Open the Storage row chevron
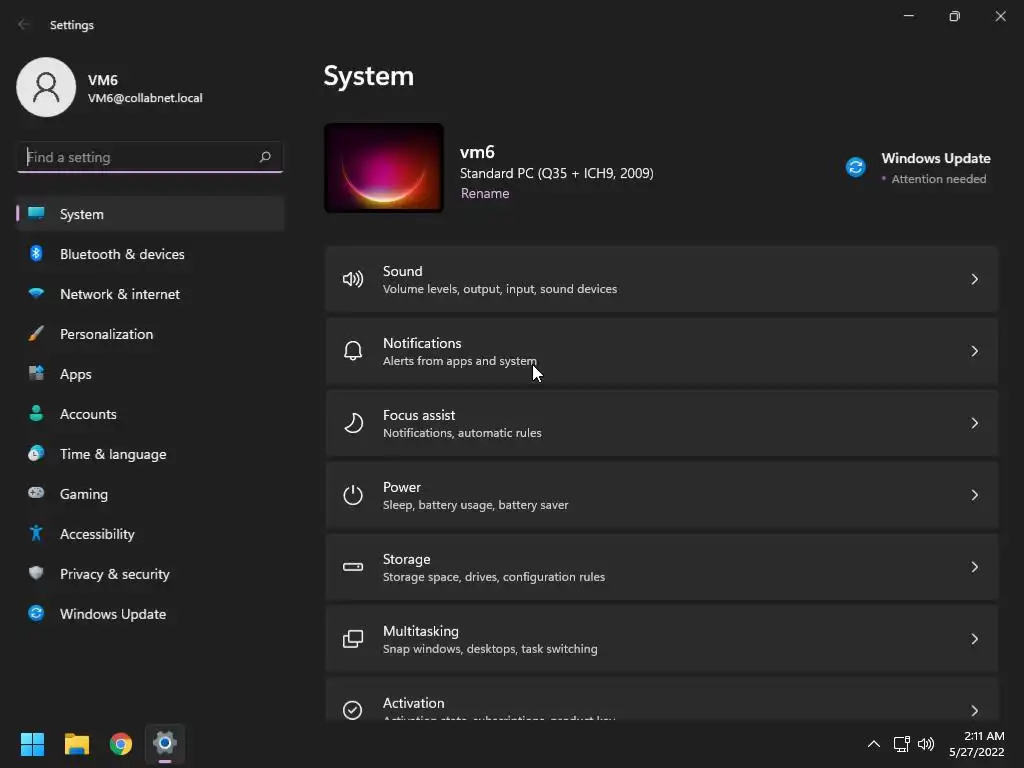Image resolution: width=1024 pixels, height=768 pixels. (974, 567)
